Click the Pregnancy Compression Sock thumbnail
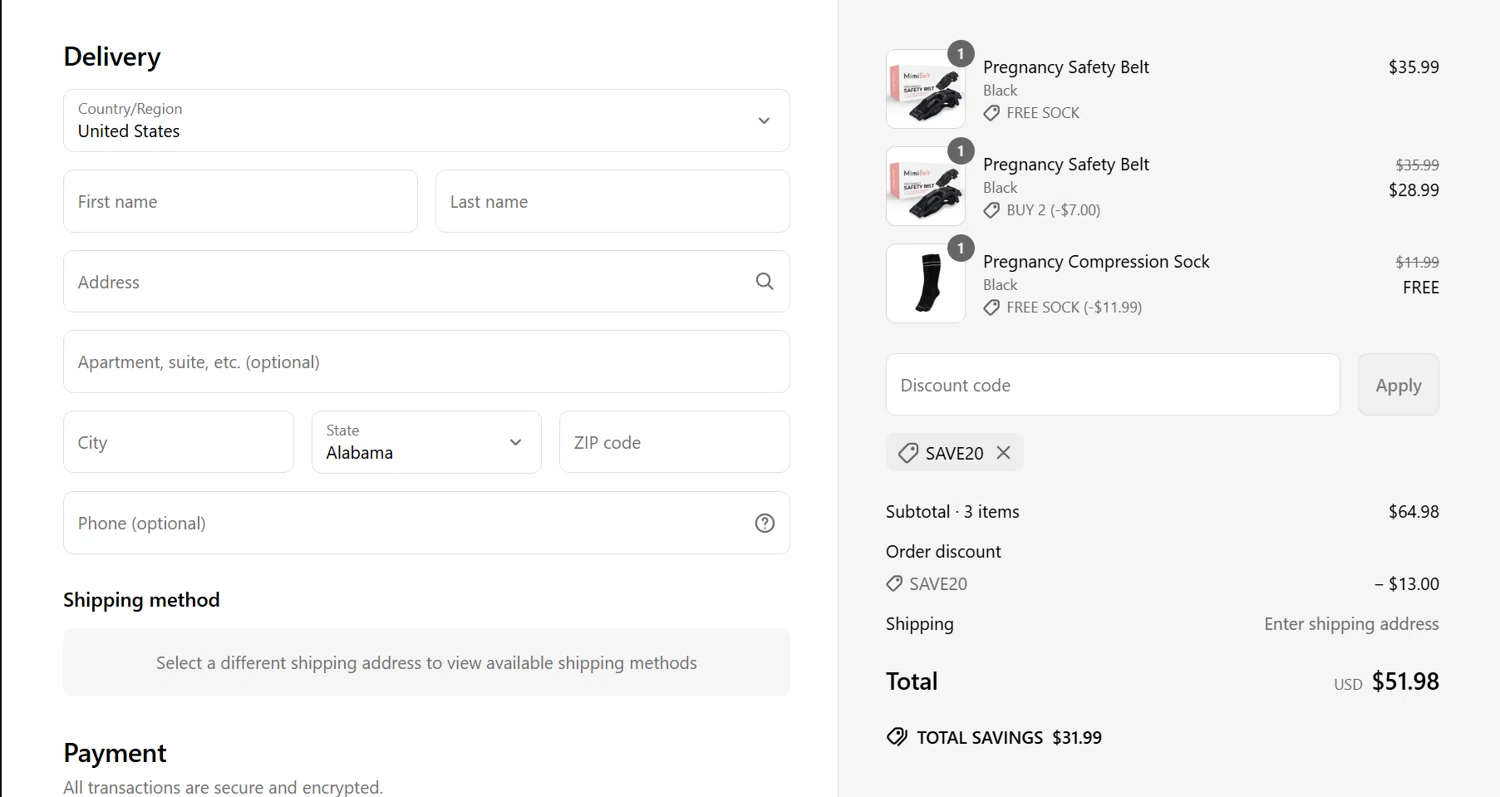The width and height of the screenshot is (1500, 797). [x=925, y=284]
